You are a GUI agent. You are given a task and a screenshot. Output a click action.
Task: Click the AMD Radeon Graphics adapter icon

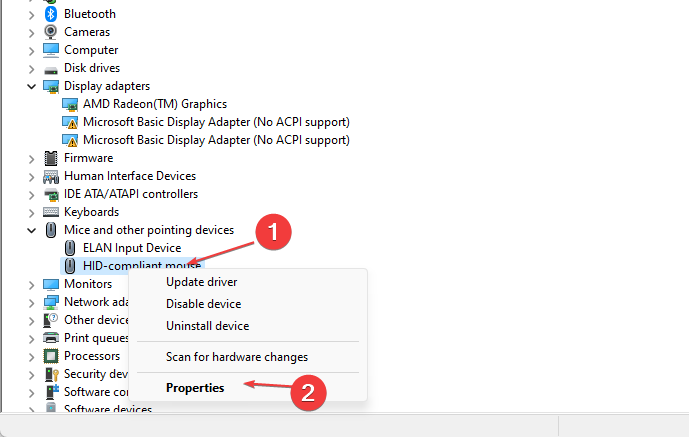tap(70, 104)
